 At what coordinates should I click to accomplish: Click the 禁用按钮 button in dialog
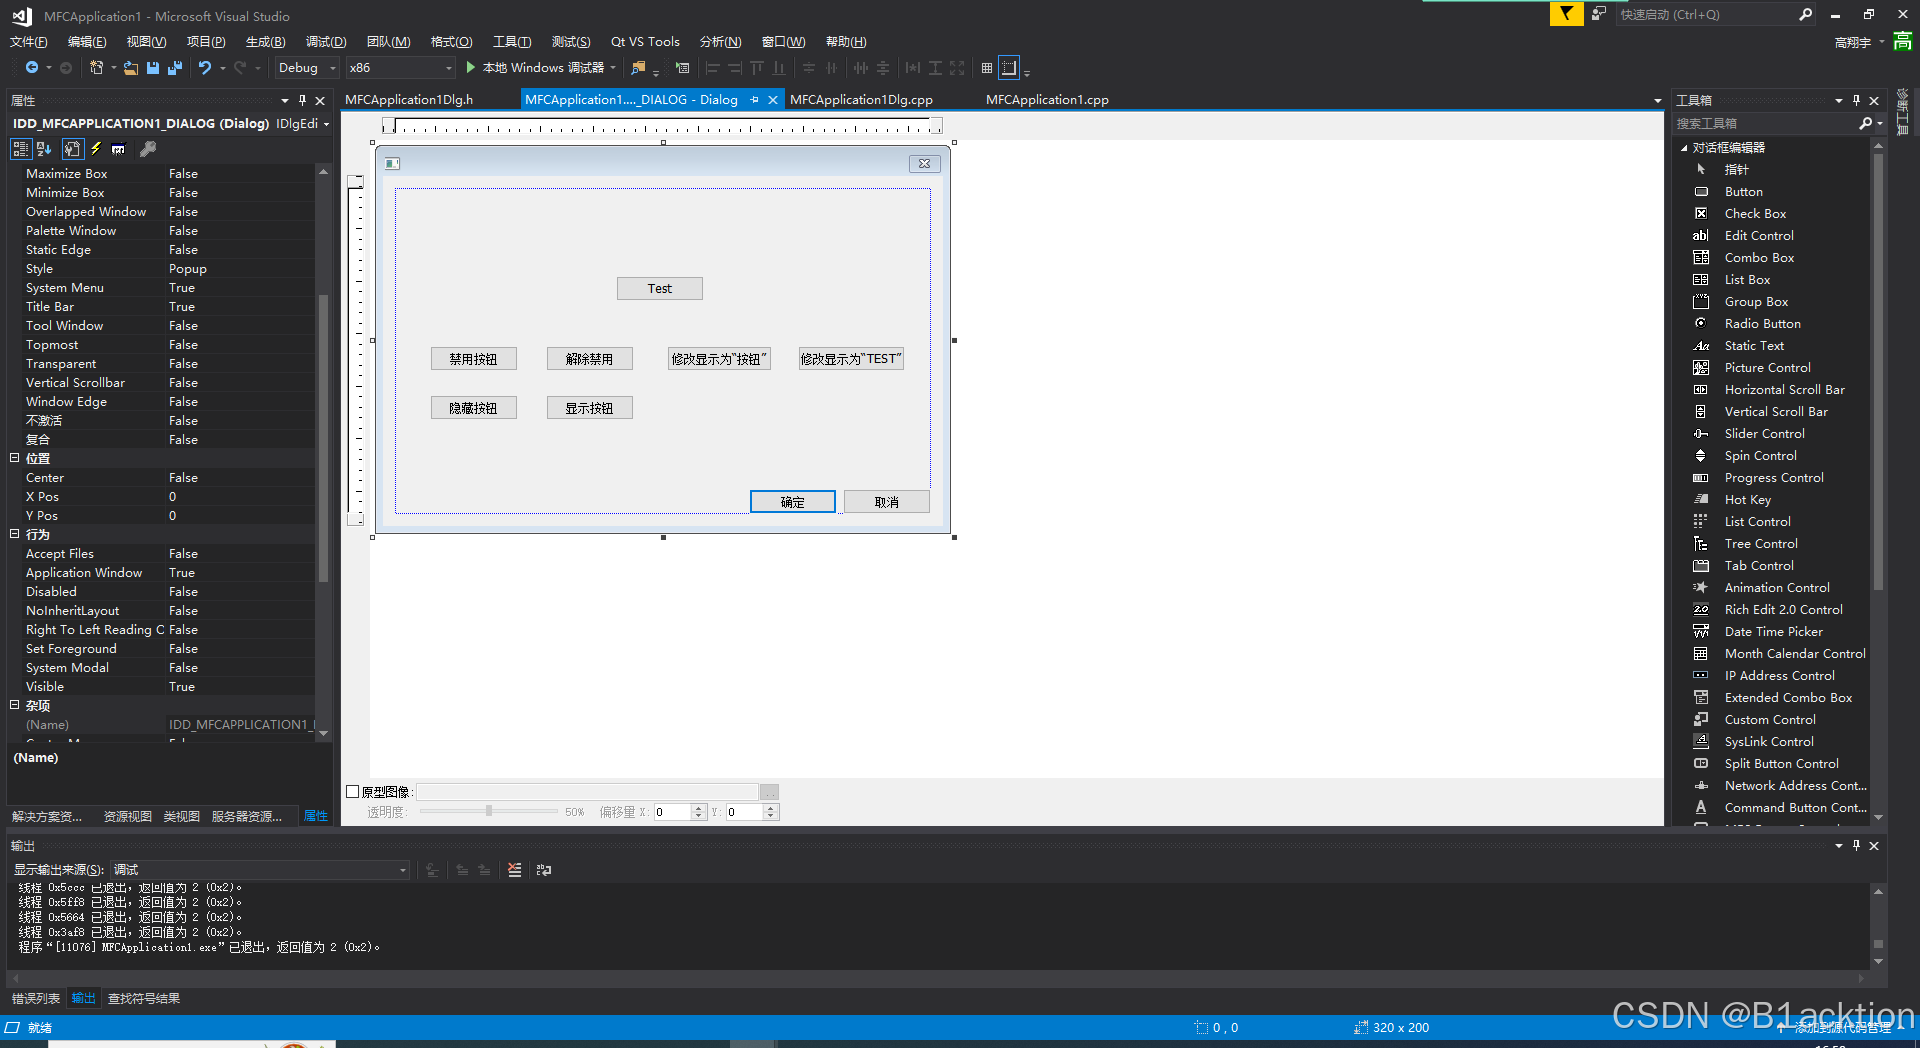[473, 359]
